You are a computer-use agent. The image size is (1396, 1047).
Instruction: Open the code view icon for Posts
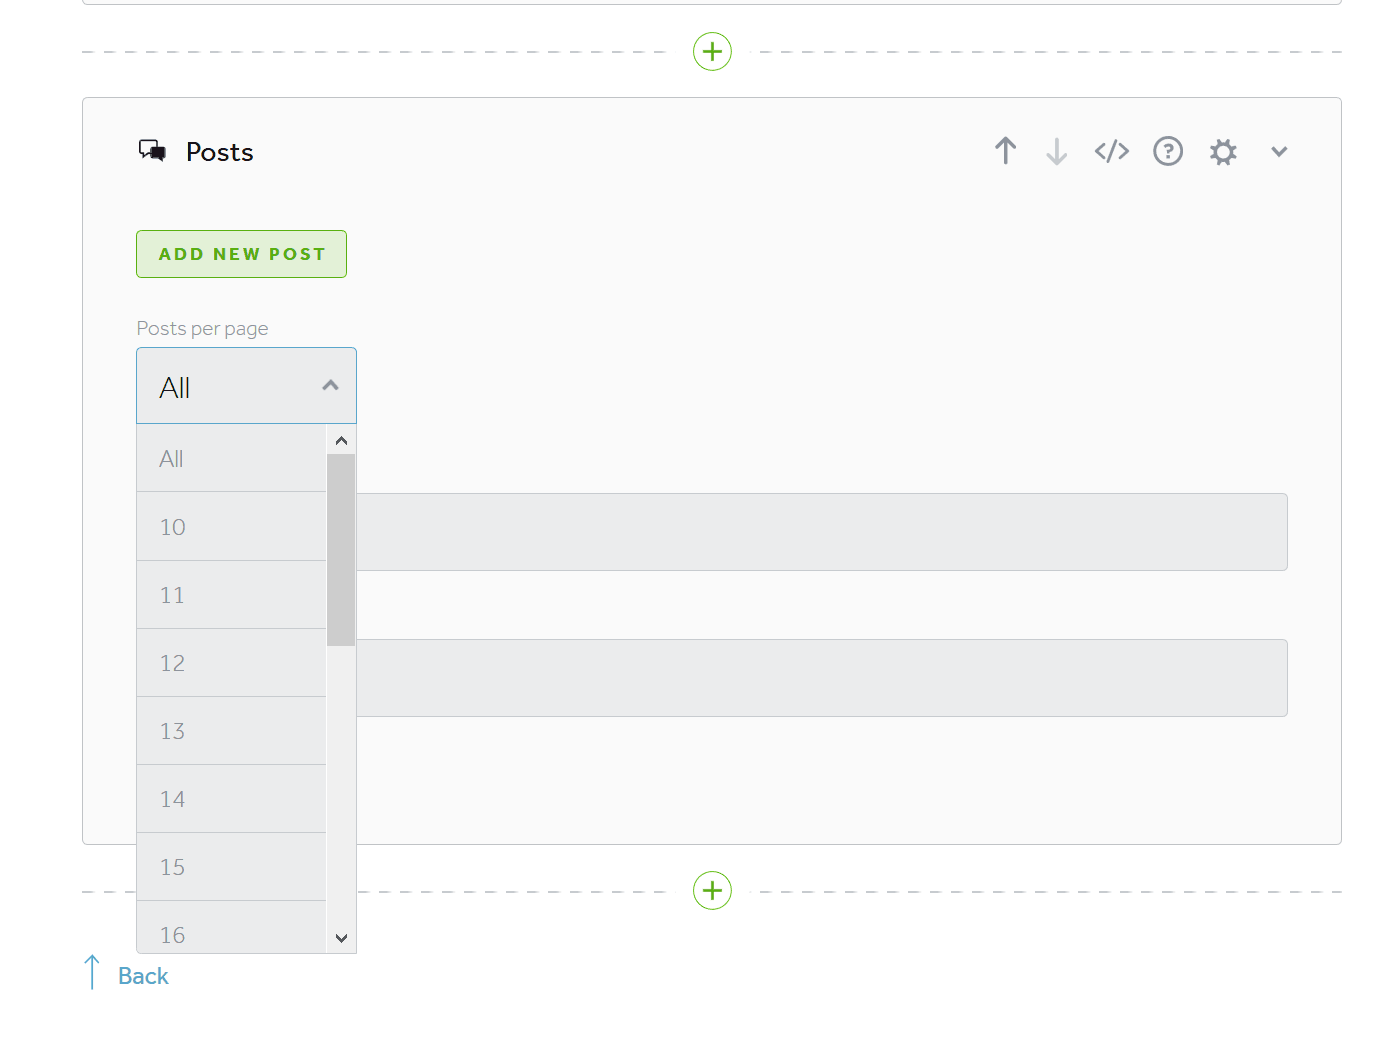1111,151
